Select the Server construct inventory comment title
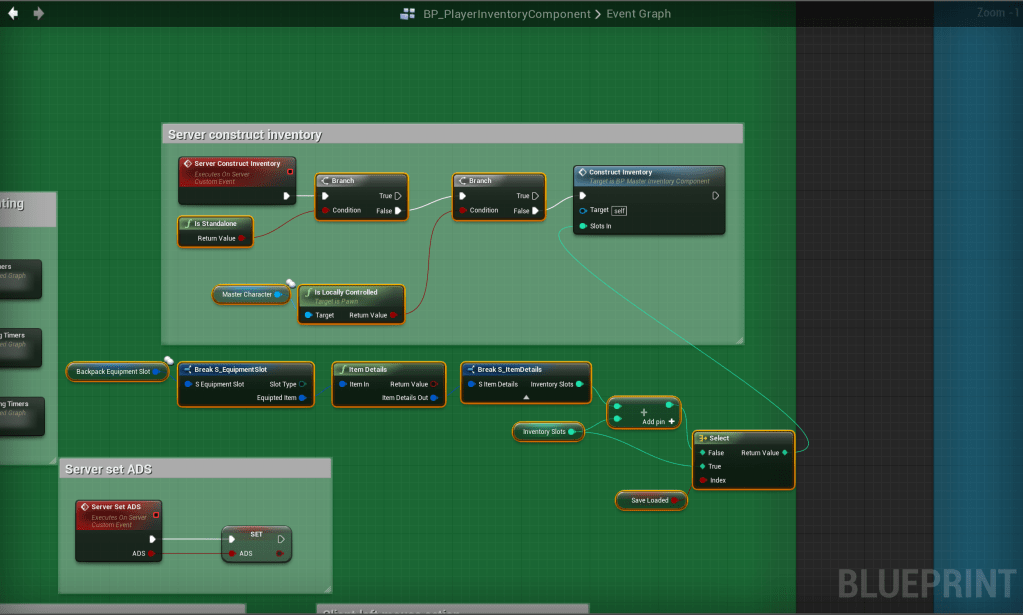 (x=245, y=134)
